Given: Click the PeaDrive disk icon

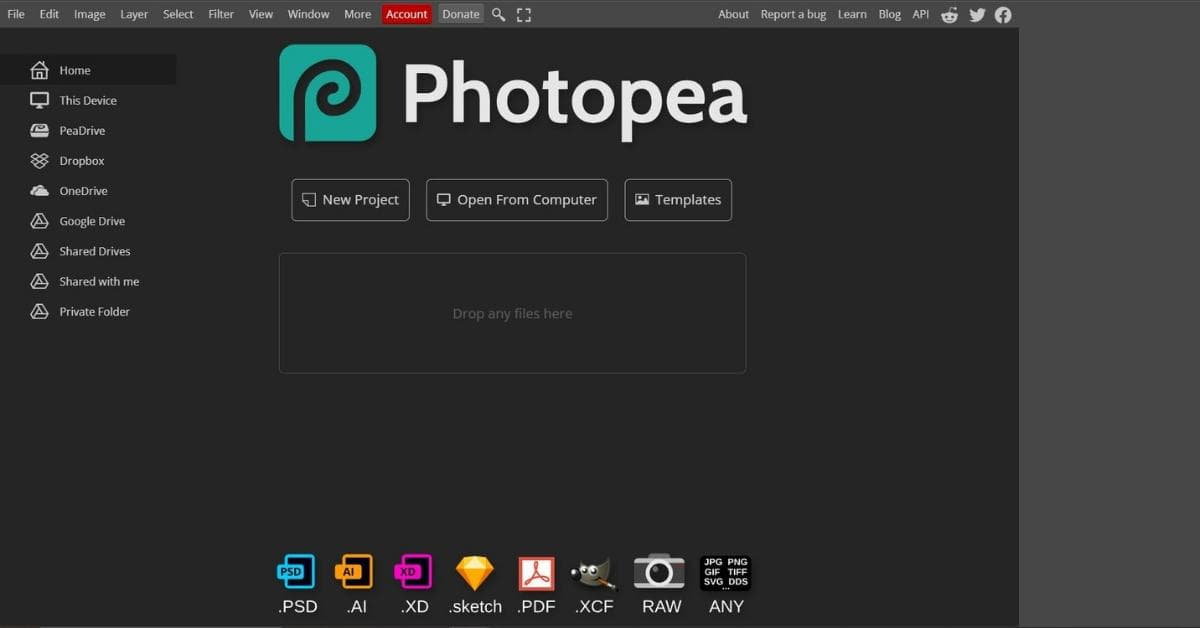Looking at the screenshot, I should (39, 130).
